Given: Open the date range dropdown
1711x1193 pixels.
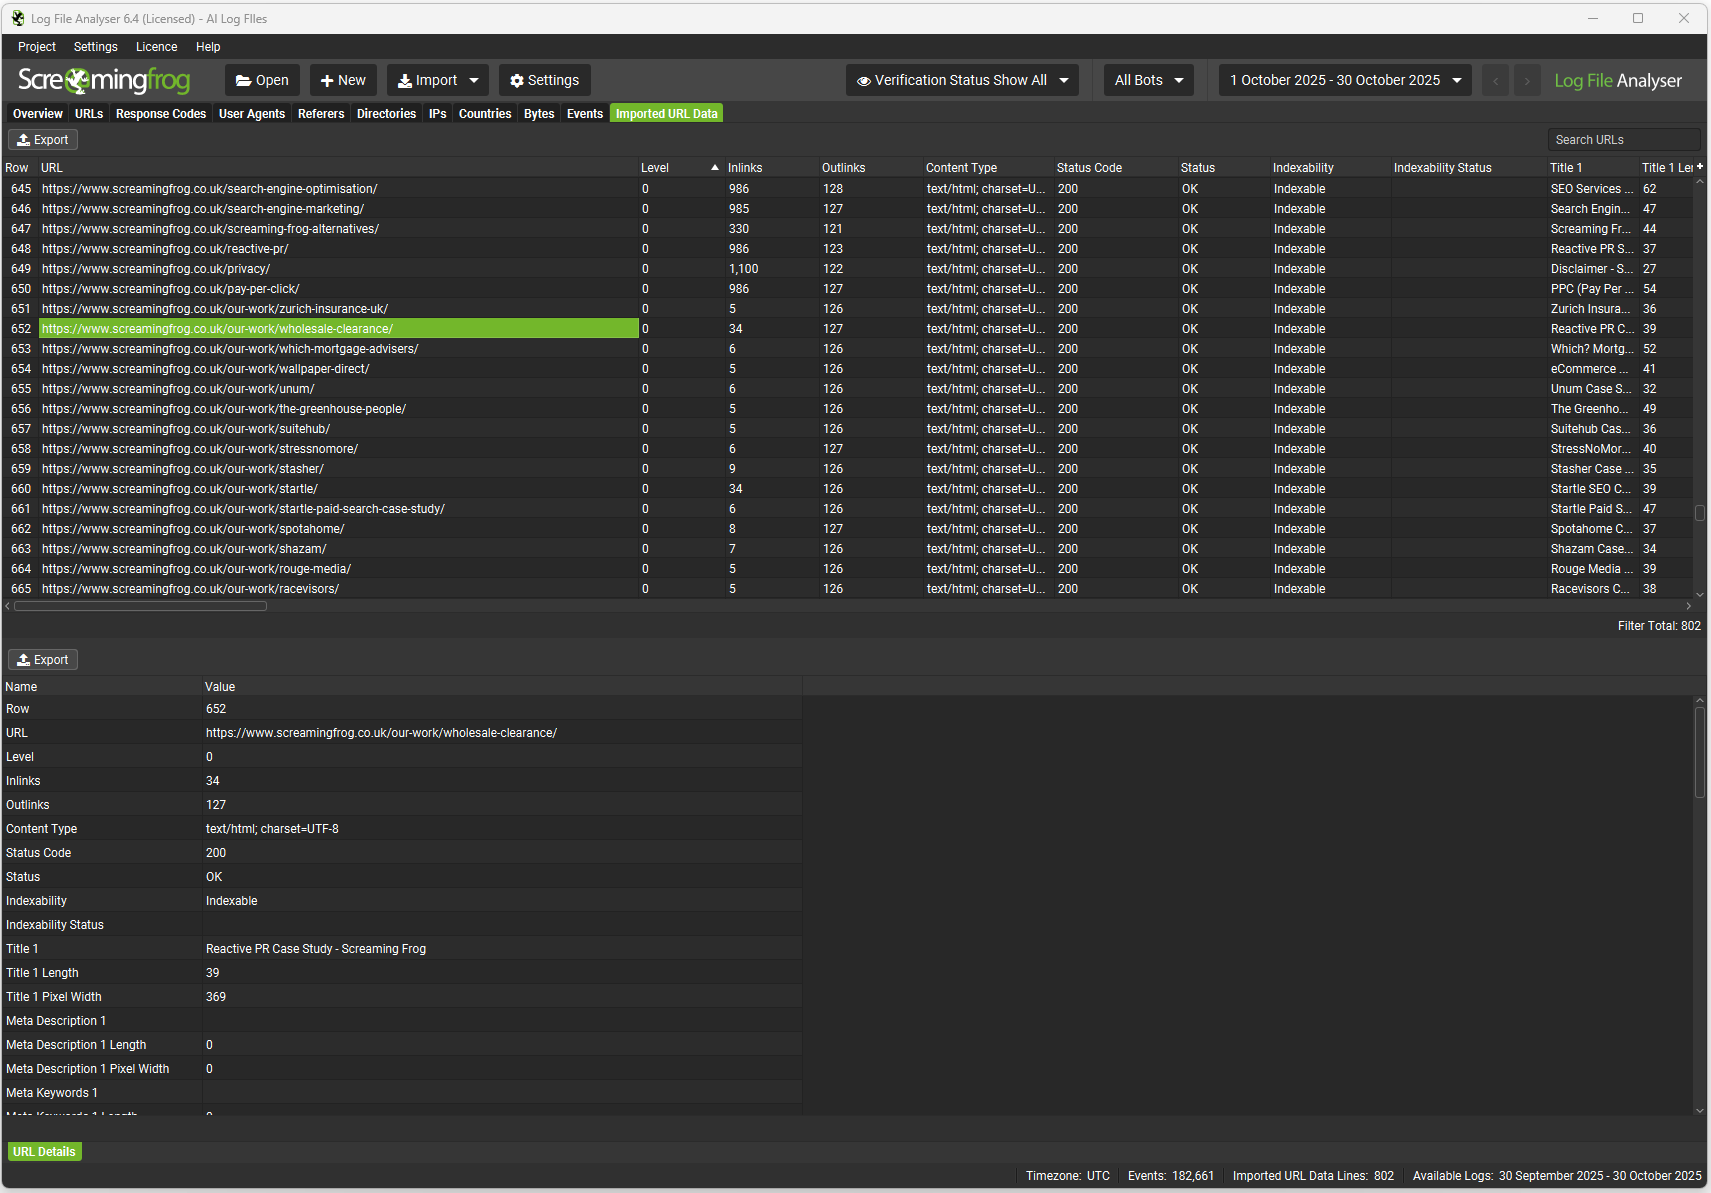Looking at the screenshot, I should pos(1344,80).
